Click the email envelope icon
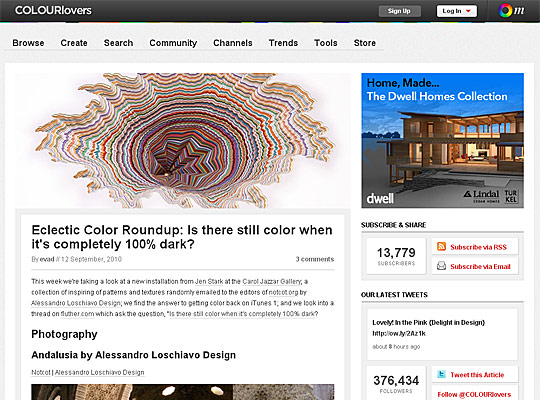Image resolution: width=540 pixels, height=400 pixels. 442,266
